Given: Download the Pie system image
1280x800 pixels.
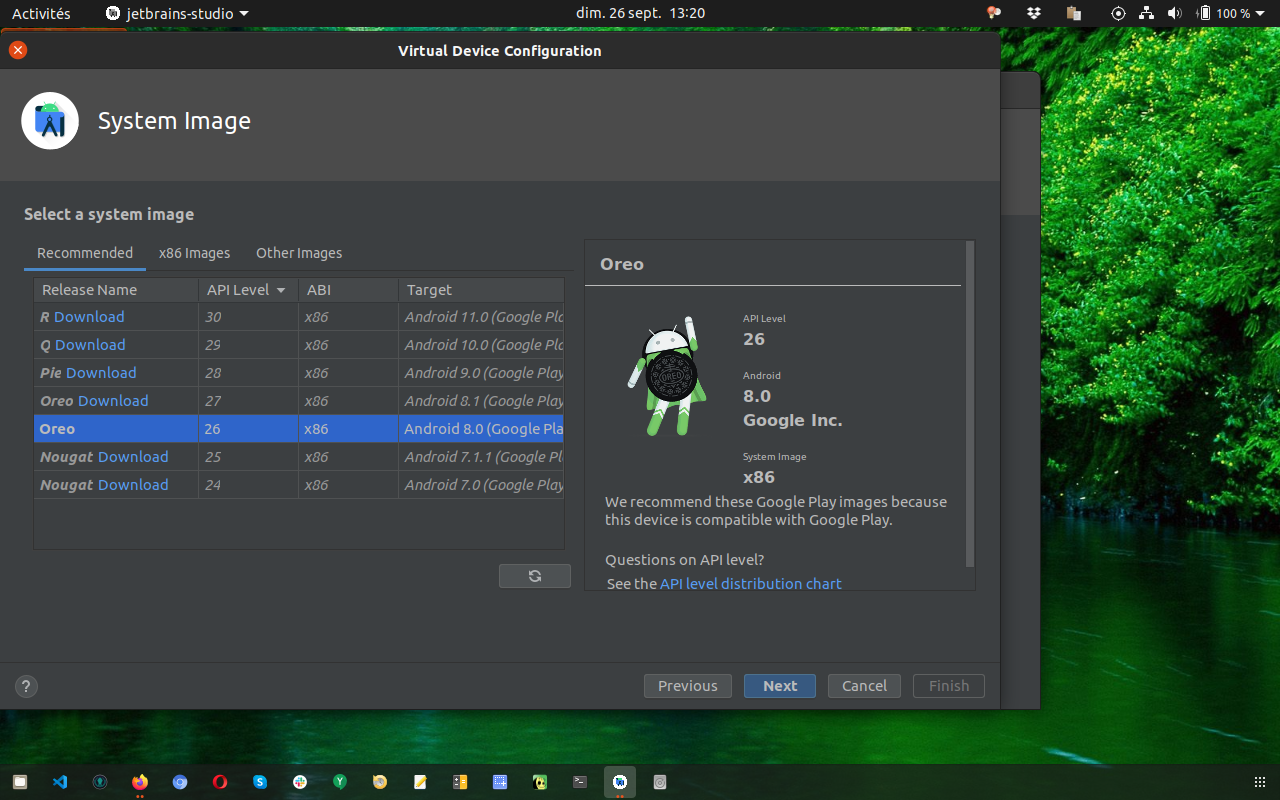Looking at the screenshot, I should coord(101,373).
